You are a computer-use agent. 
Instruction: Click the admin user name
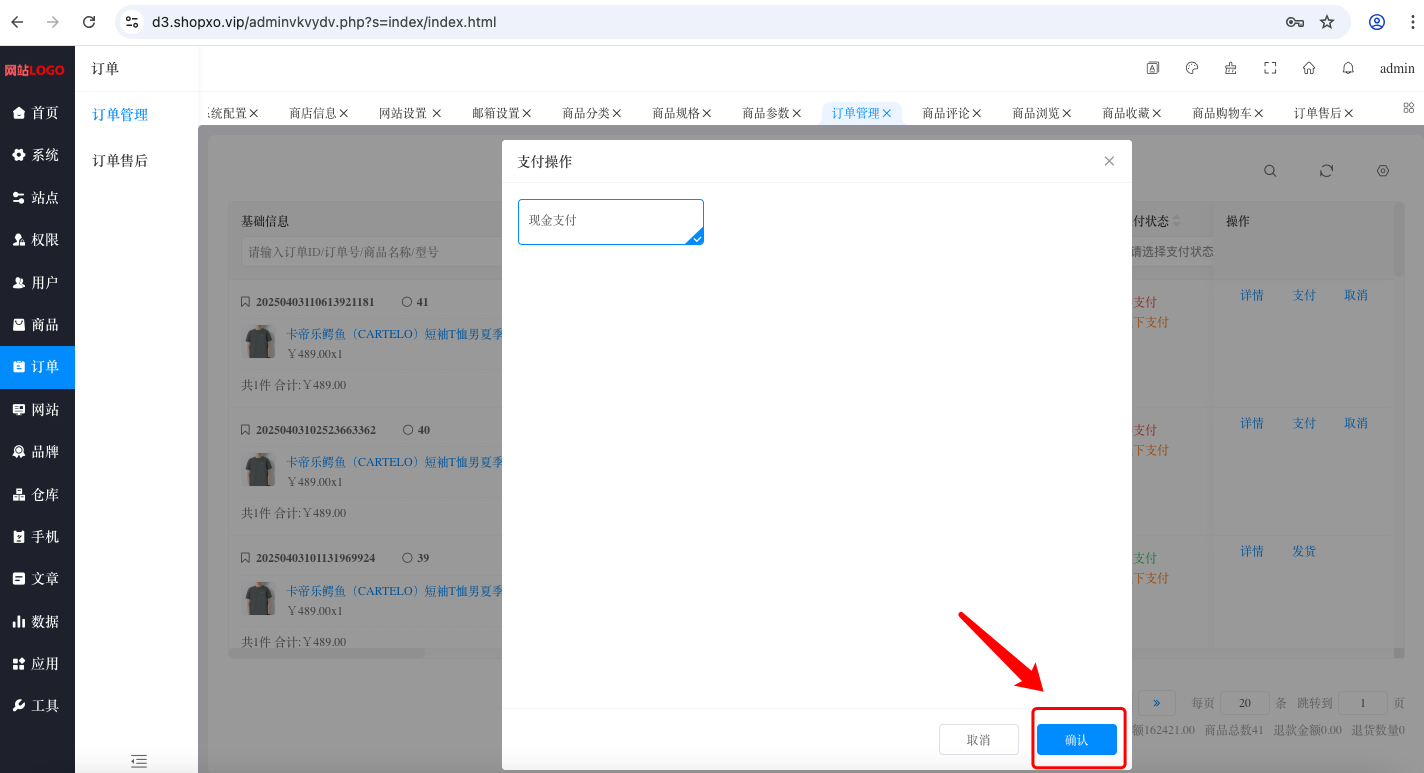pyautogui.click(x=1397, y=69)
